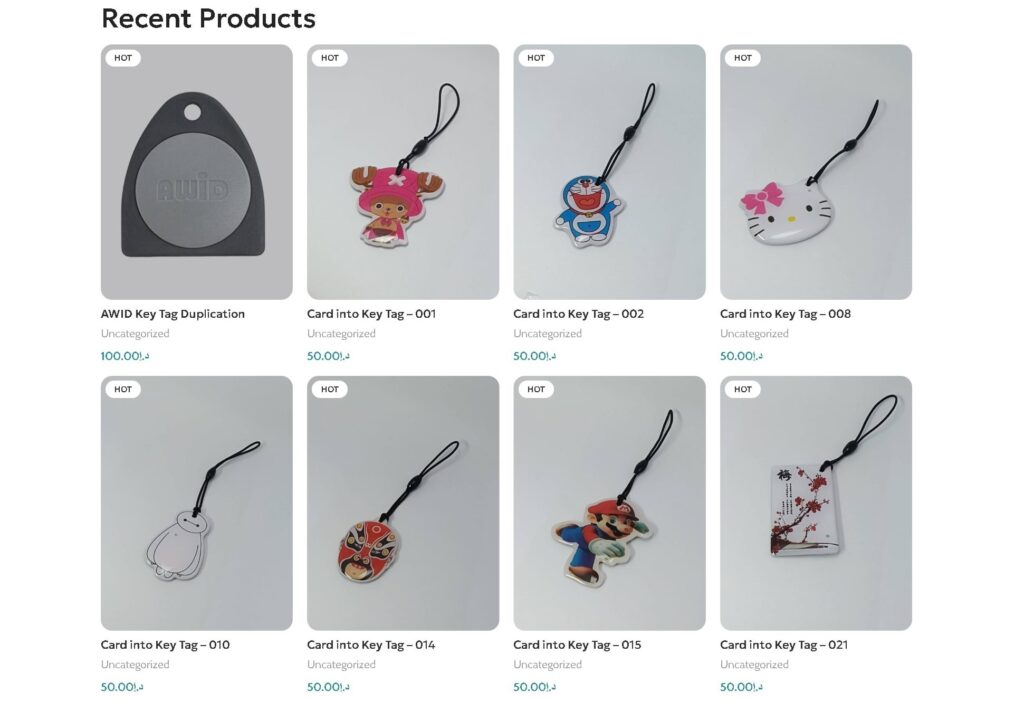Open the 'Card into Key Tag – 001' link
1024x701 pixels.
371,314
